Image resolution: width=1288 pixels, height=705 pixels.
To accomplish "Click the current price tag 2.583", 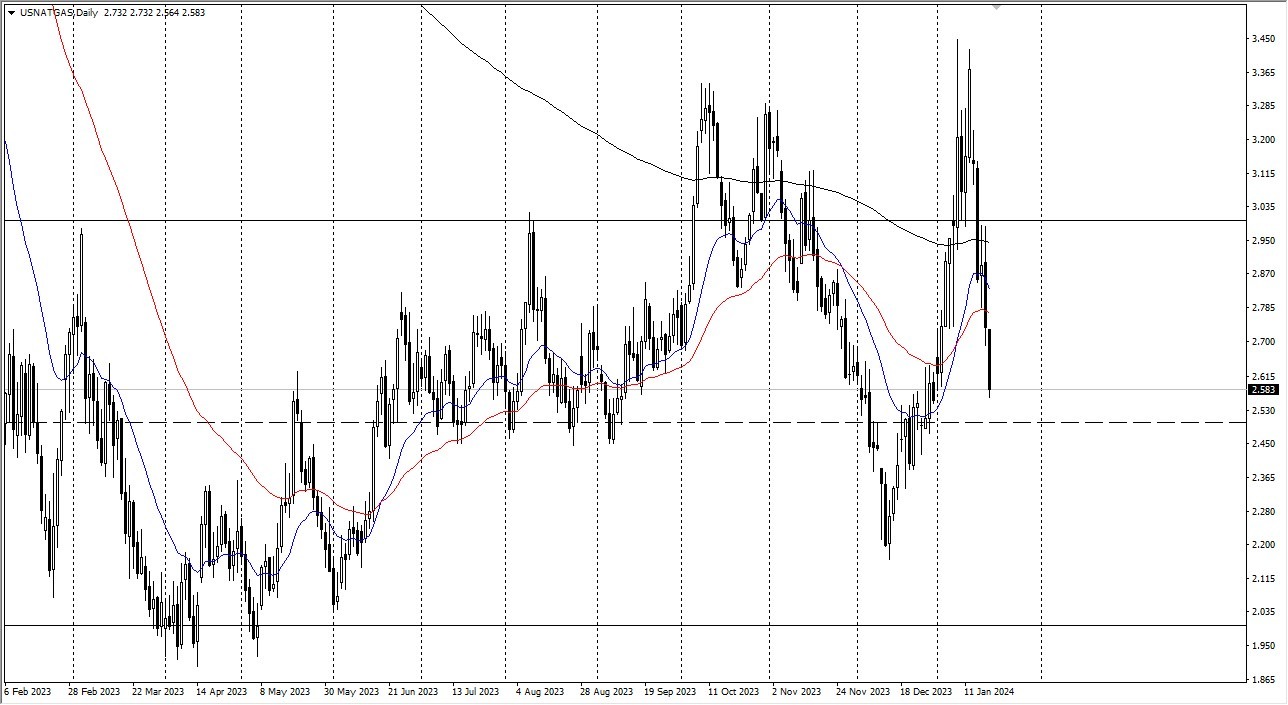I will pyautogui.click(x=1260, y=391).
